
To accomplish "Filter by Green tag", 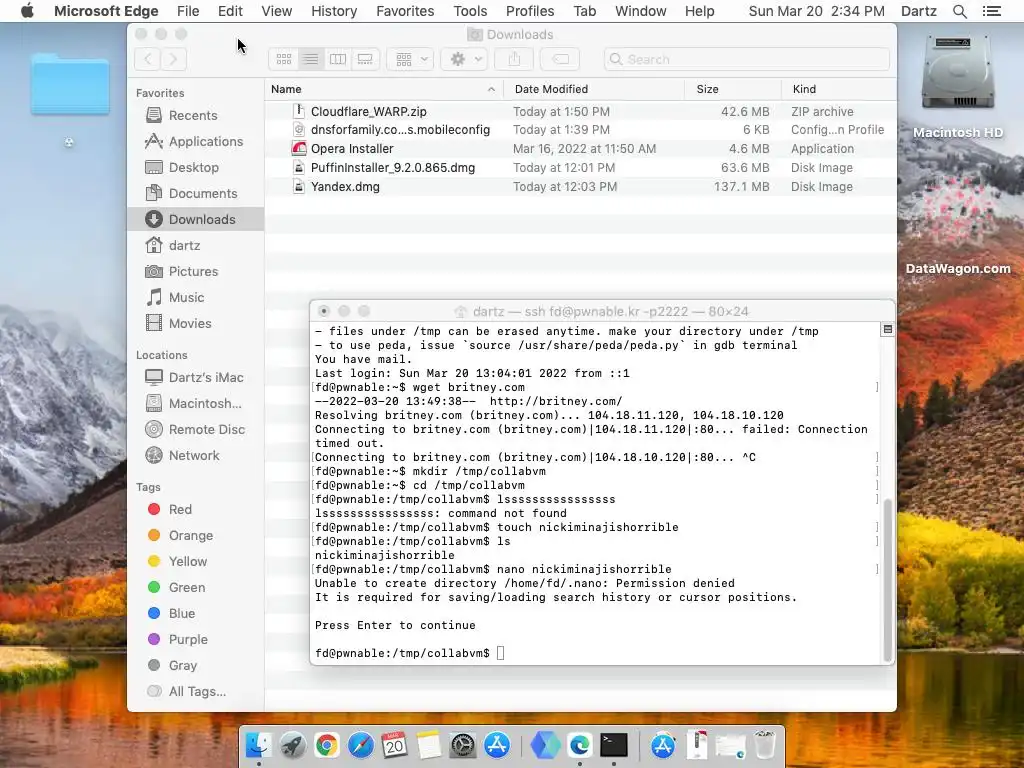I will tap(195, 588).
